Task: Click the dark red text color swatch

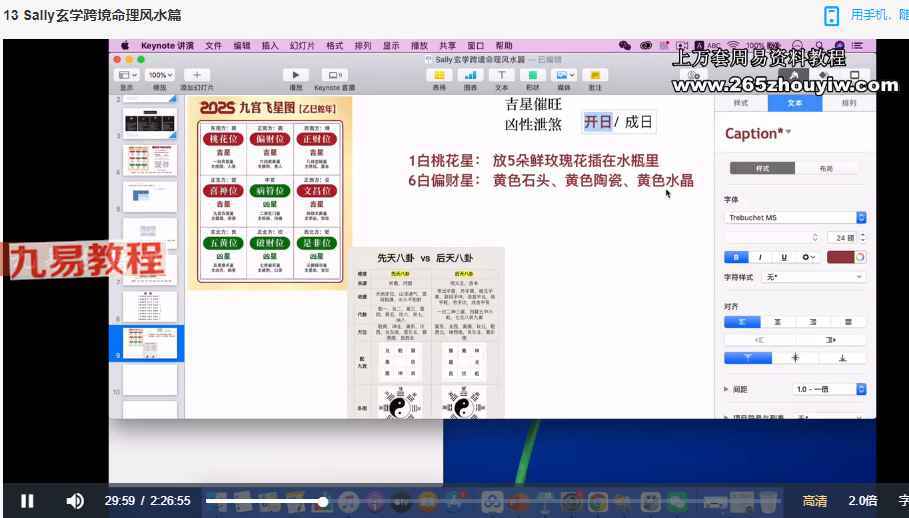Action: [841, 257]
